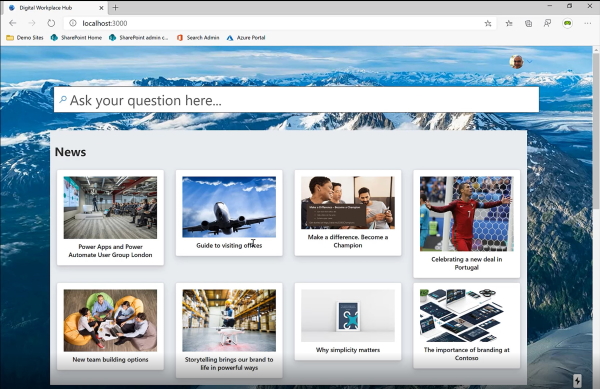Click Celebrating a new deal in Portugal title
The image size is (600, 389).
(466, 263)
